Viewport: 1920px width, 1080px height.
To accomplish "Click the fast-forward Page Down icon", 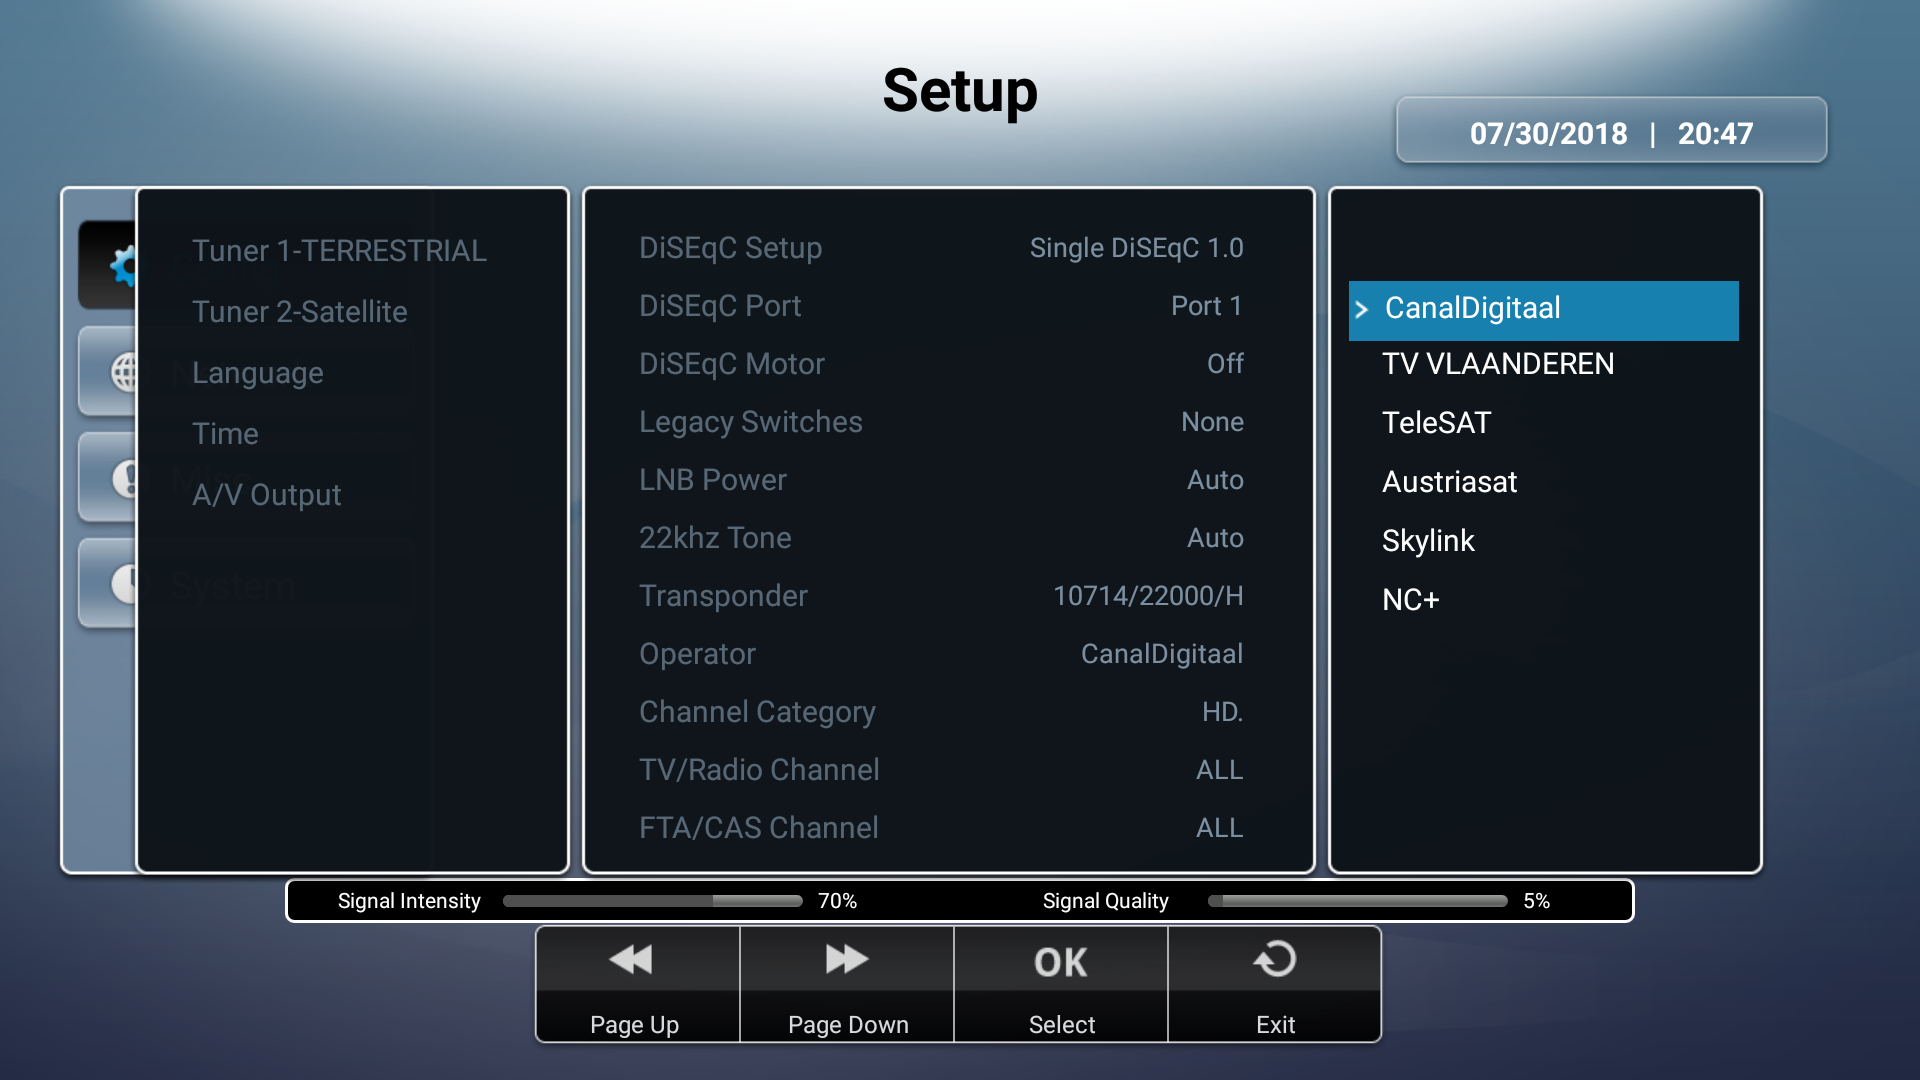I will [846, 960].
